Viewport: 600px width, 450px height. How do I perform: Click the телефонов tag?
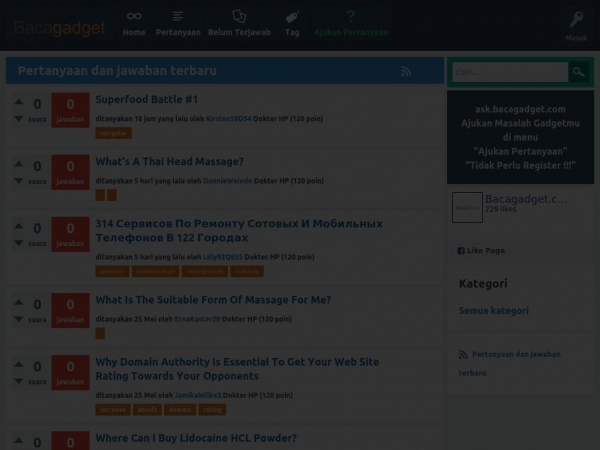tap(205, 271)
